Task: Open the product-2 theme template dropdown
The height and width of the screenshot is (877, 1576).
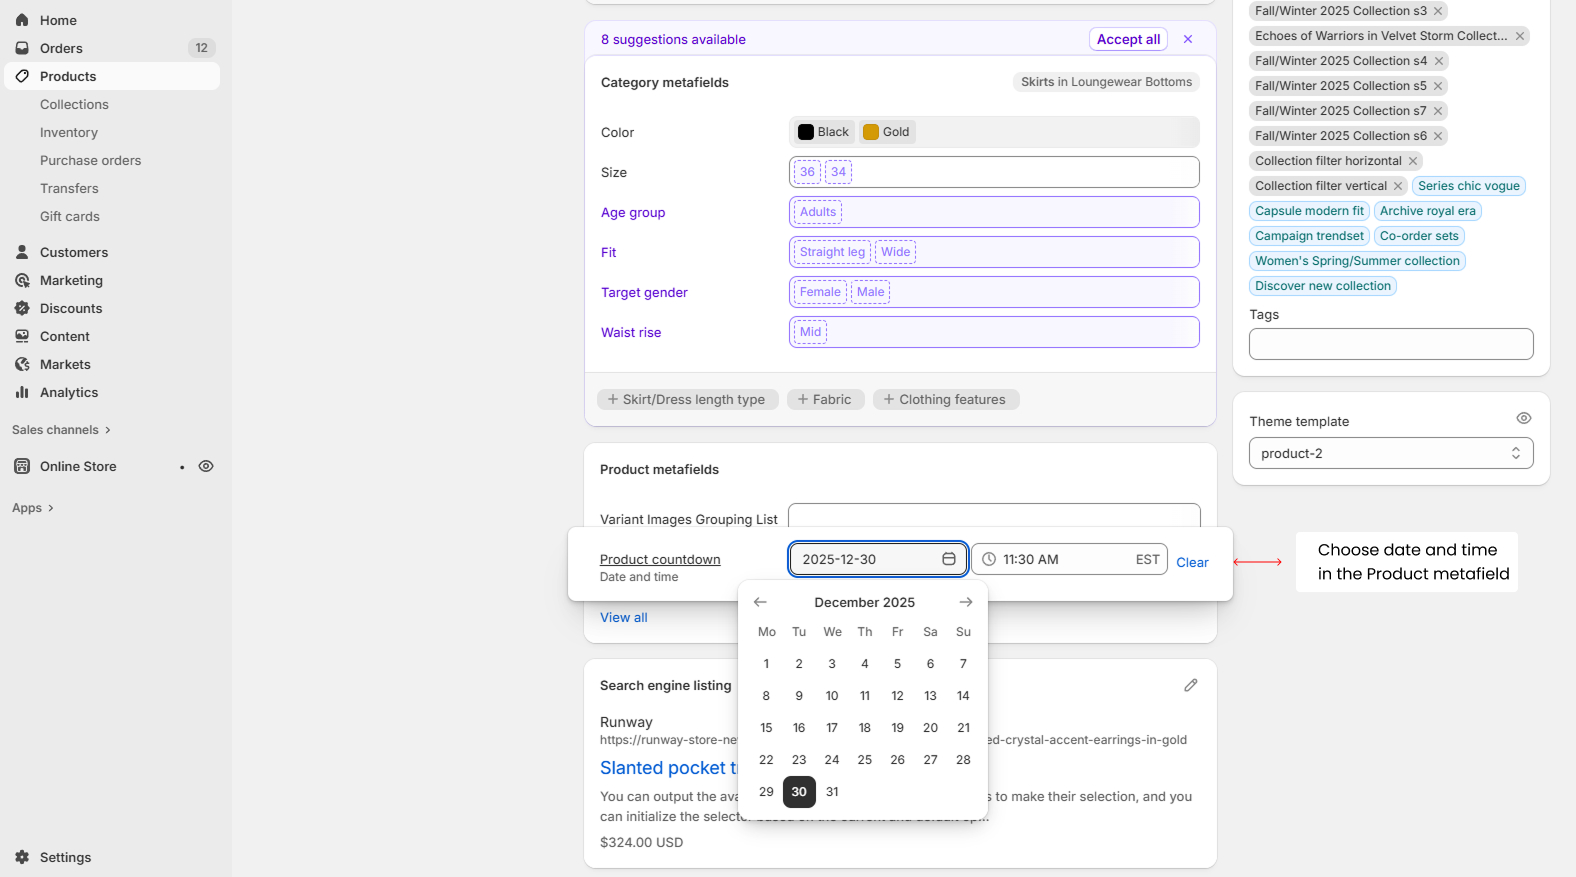Action: pos(1390,453)
